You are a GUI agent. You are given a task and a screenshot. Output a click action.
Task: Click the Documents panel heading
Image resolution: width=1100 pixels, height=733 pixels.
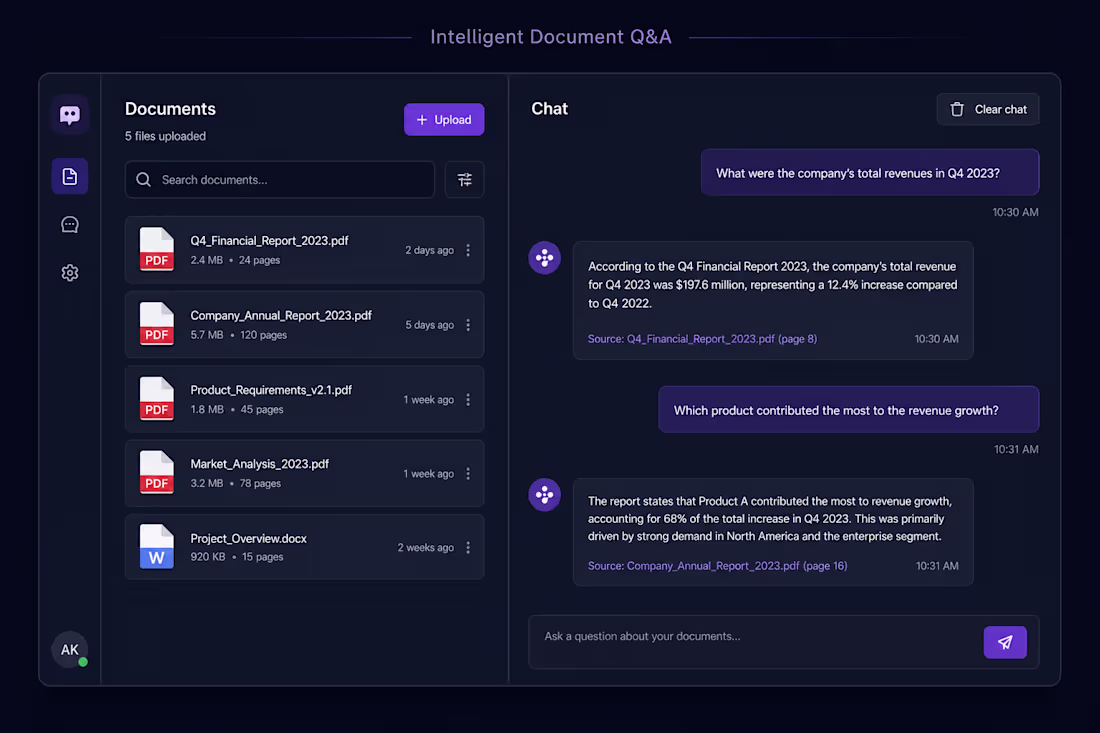[x=170, y=109]
